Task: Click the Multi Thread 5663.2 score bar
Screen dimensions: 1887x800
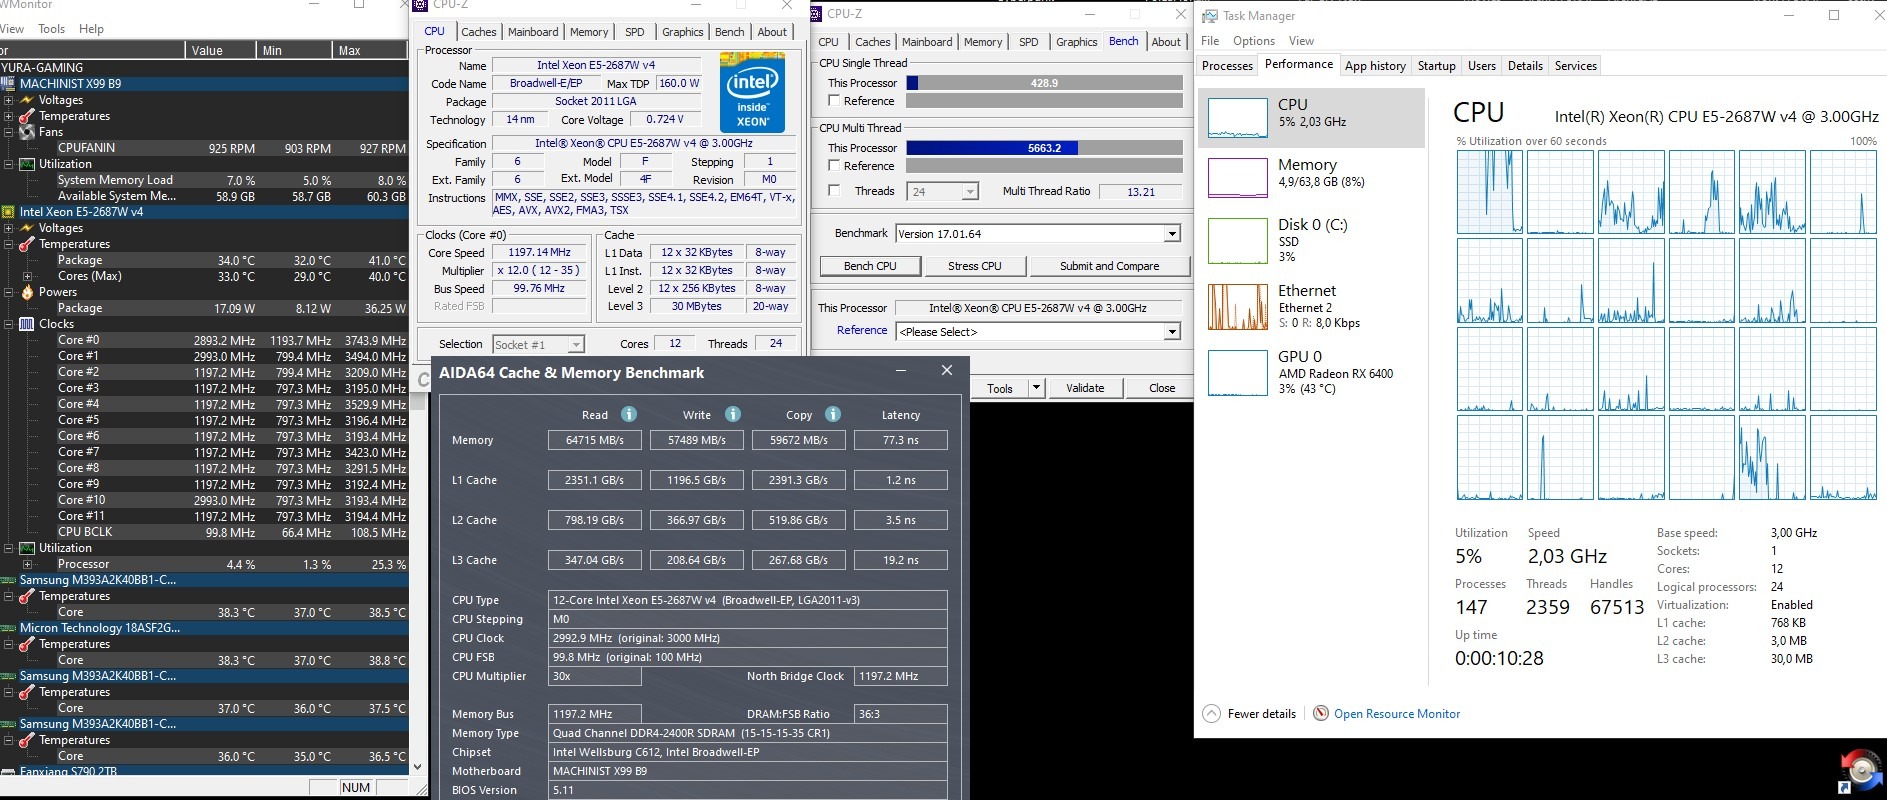Action: 1043,148
